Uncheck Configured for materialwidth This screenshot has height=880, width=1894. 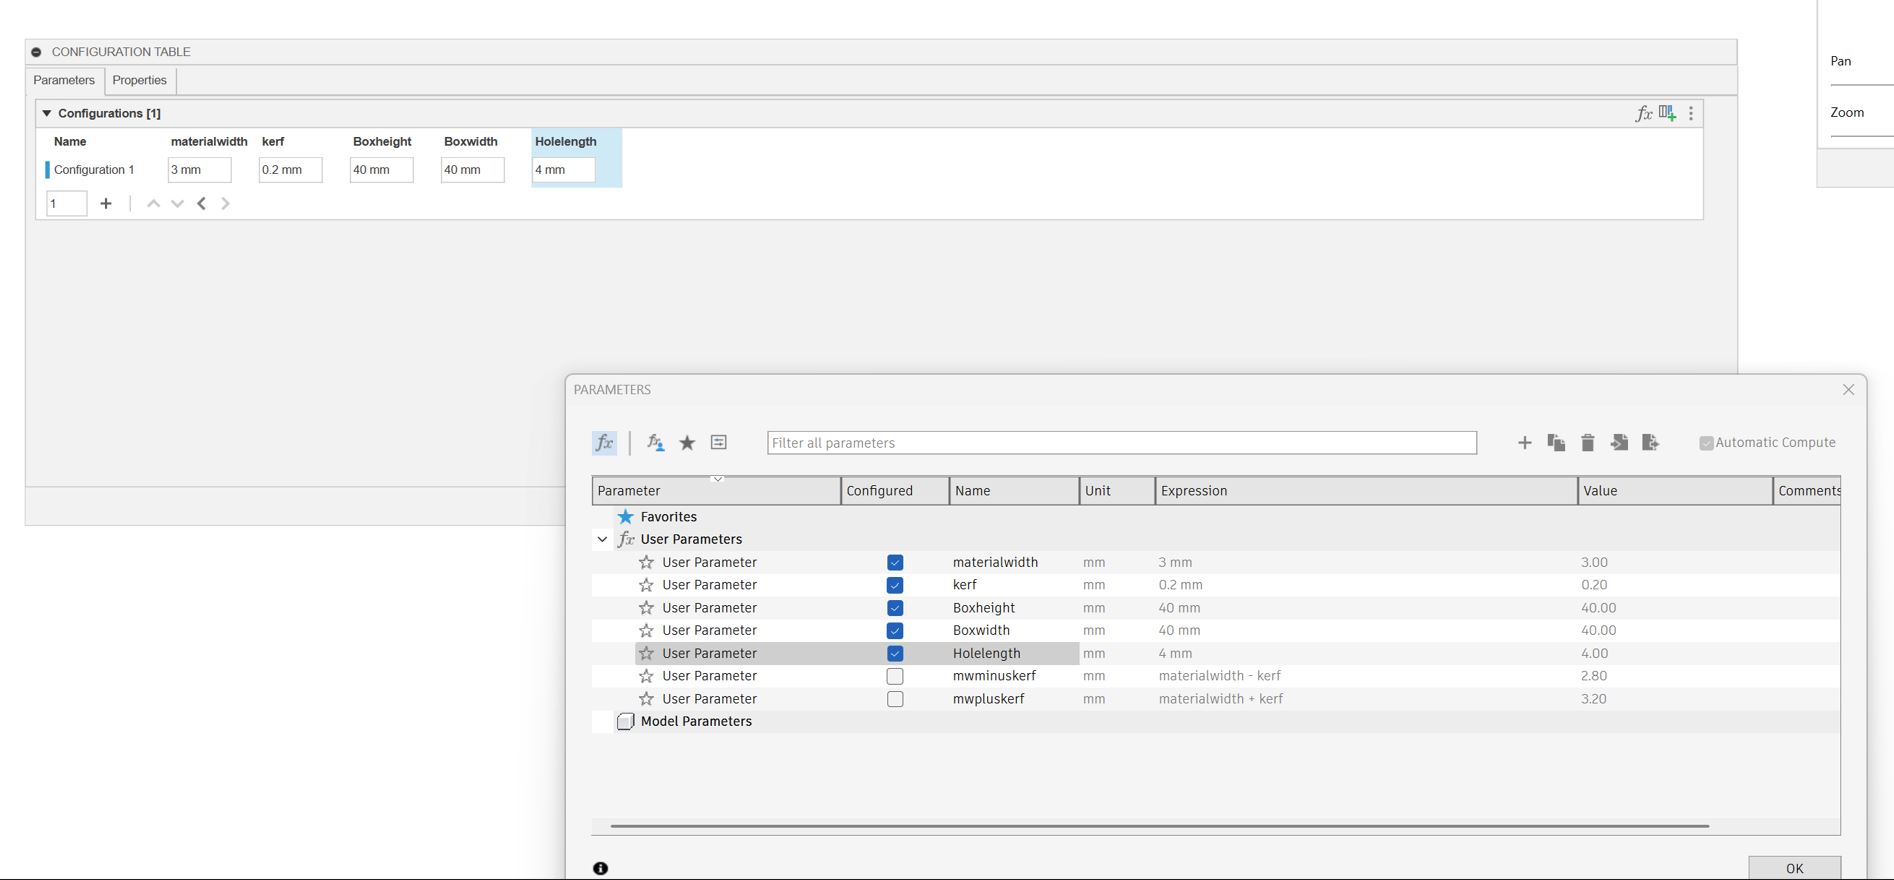point(895,562)
